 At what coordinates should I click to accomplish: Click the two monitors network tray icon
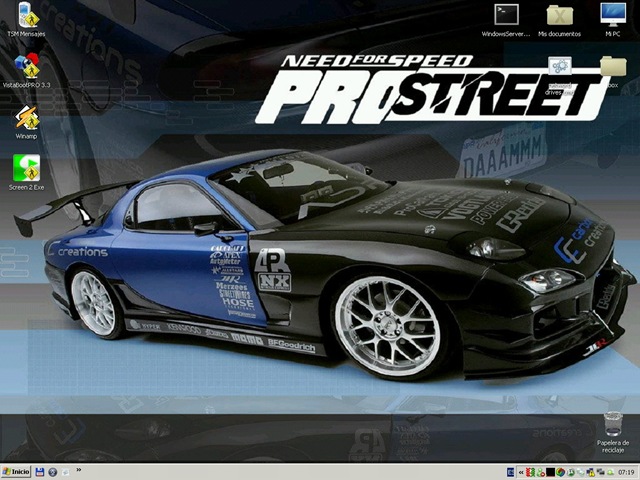(600, 472)
